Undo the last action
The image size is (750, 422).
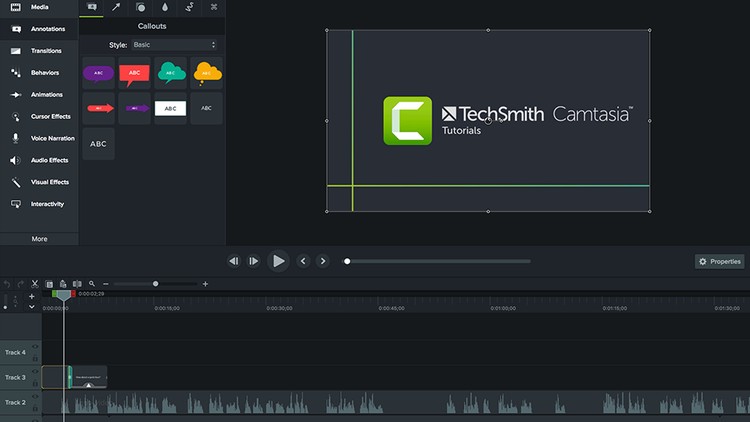tap(7, 284)
